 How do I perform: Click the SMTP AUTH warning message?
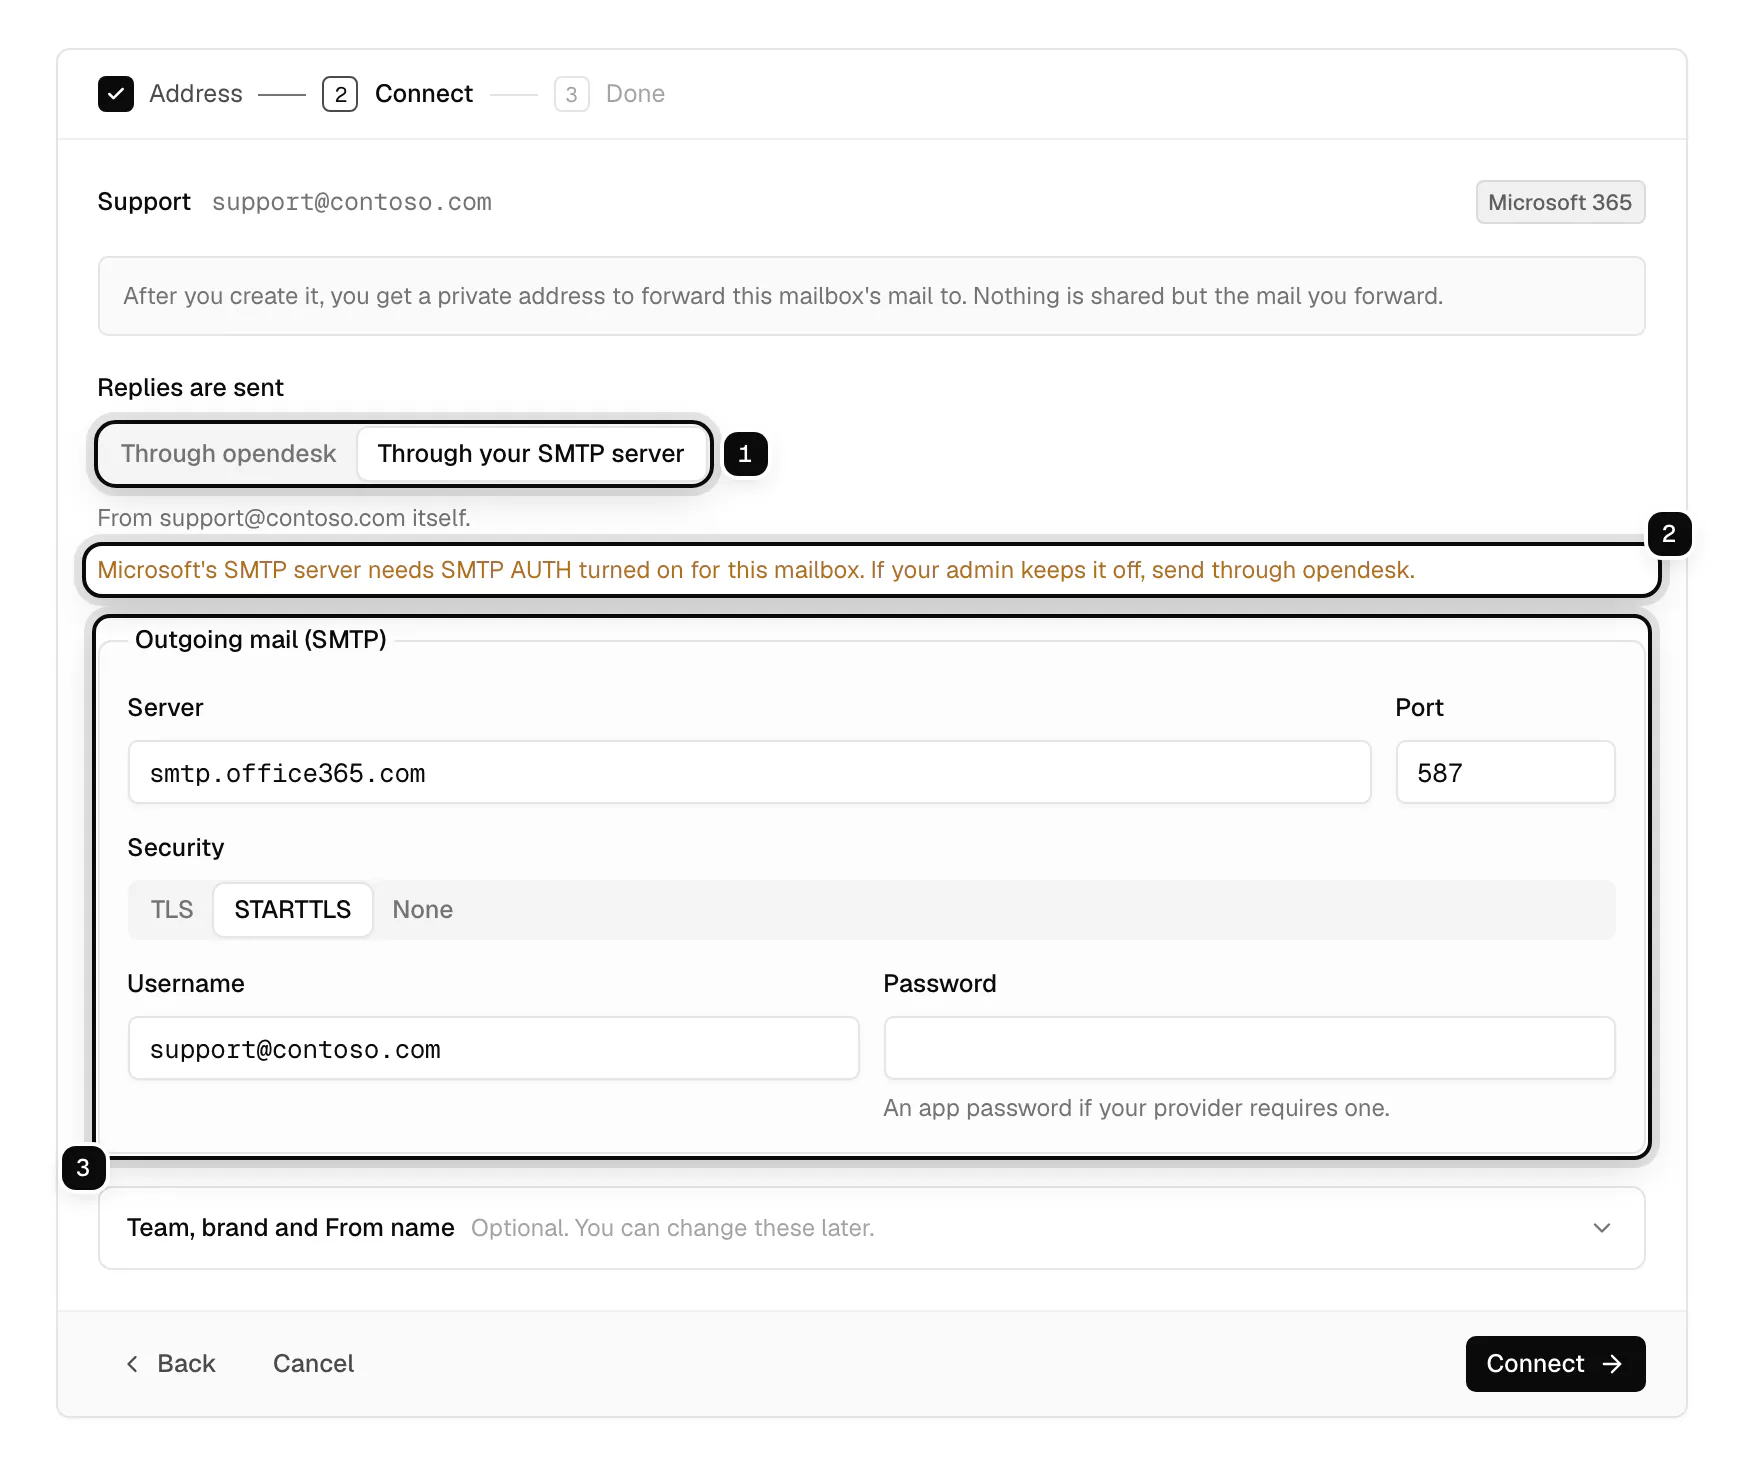[756, 570]
